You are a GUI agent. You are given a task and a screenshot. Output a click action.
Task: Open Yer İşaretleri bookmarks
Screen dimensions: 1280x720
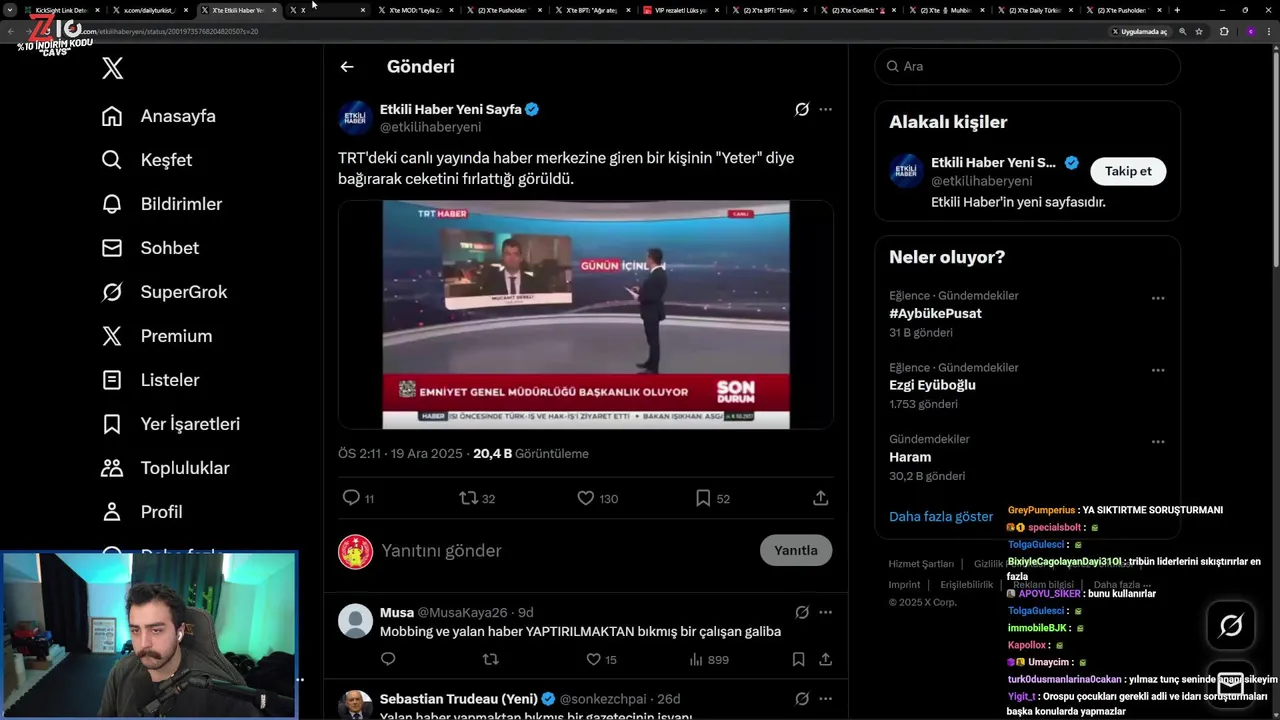coord(171,424)
